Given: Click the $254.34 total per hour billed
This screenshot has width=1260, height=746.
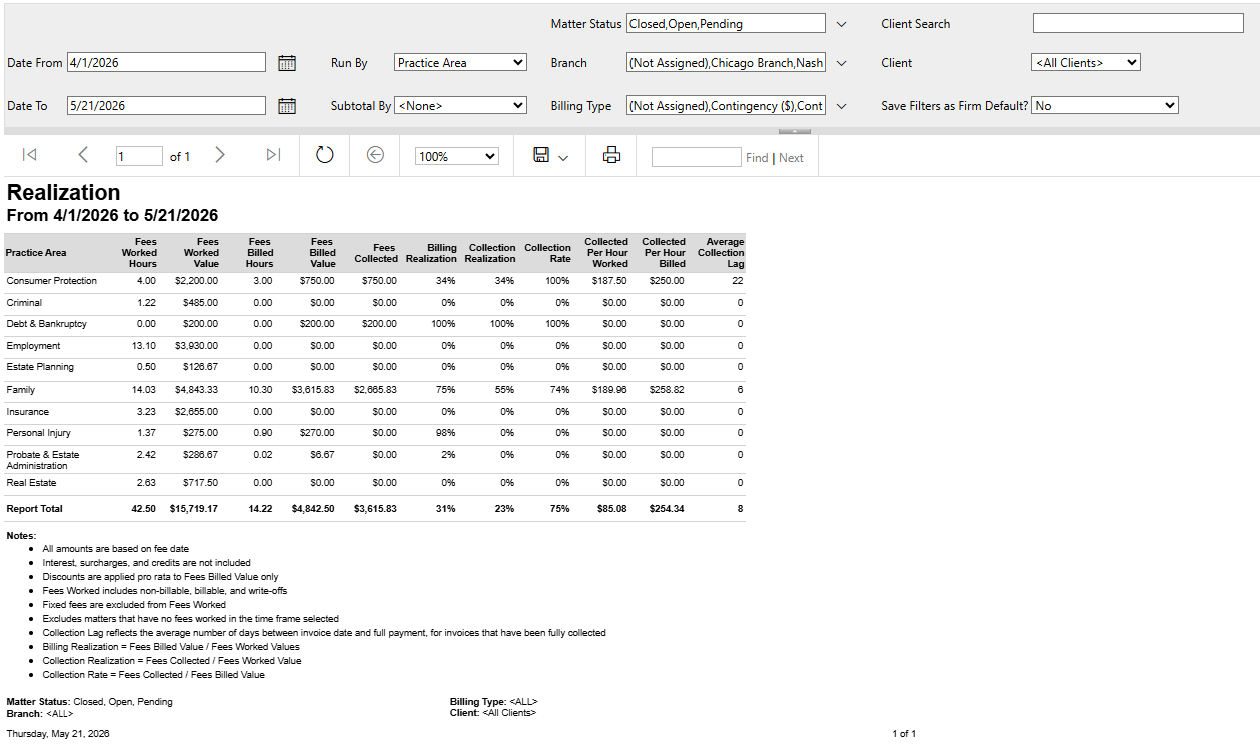Looking at the screenshot, I should click(667, 509).
